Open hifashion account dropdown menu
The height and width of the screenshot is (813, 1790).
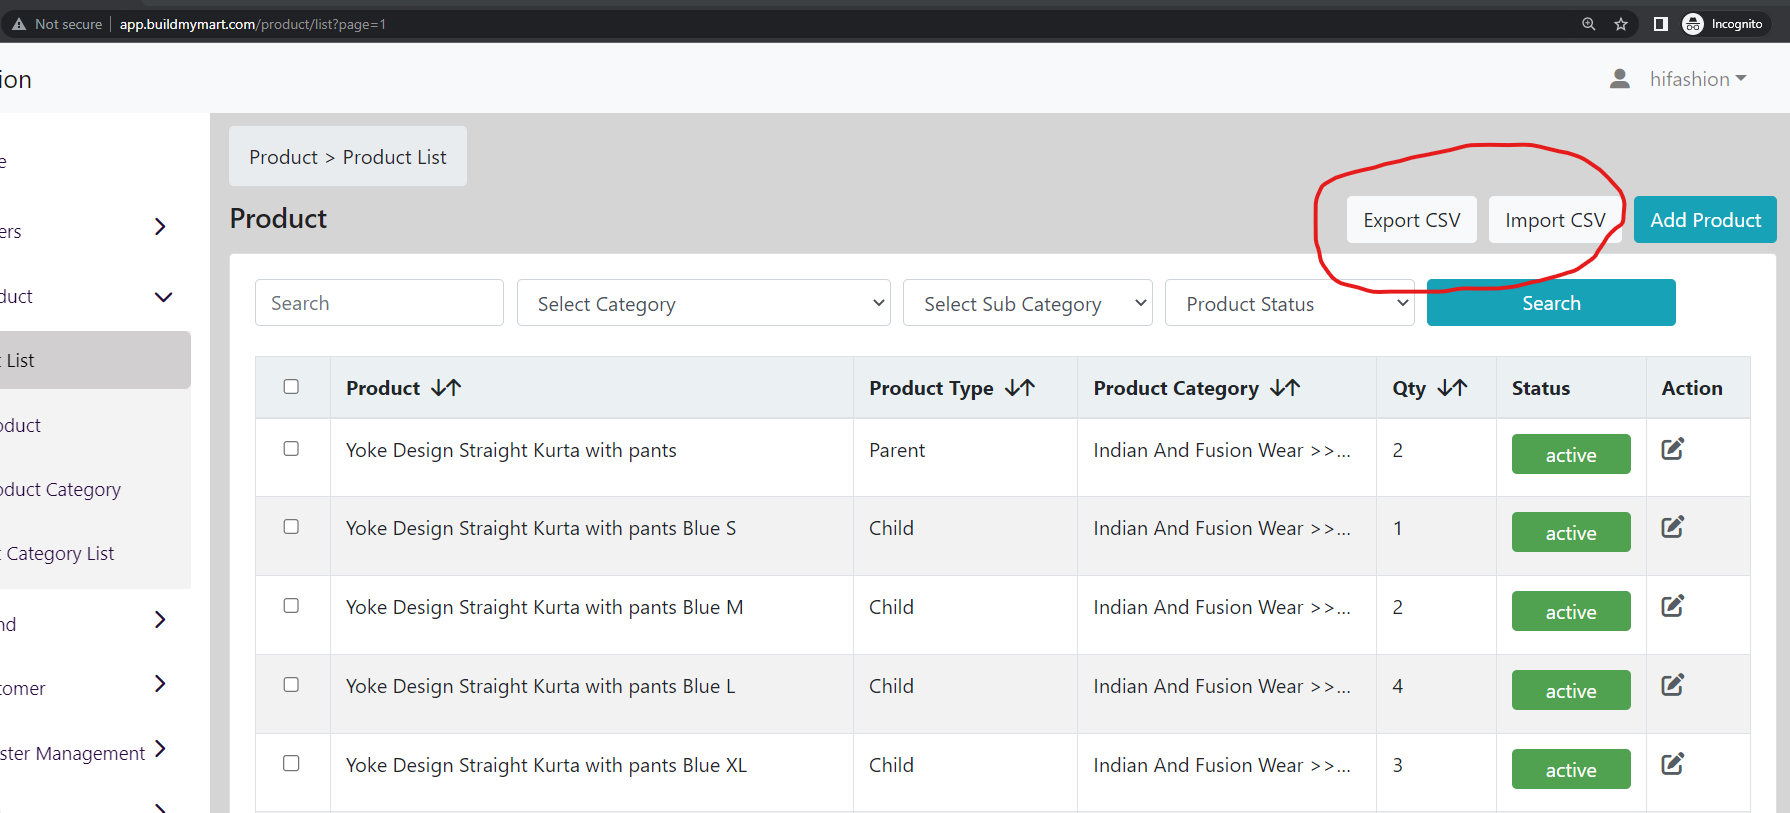click(x=1698, y=79)
